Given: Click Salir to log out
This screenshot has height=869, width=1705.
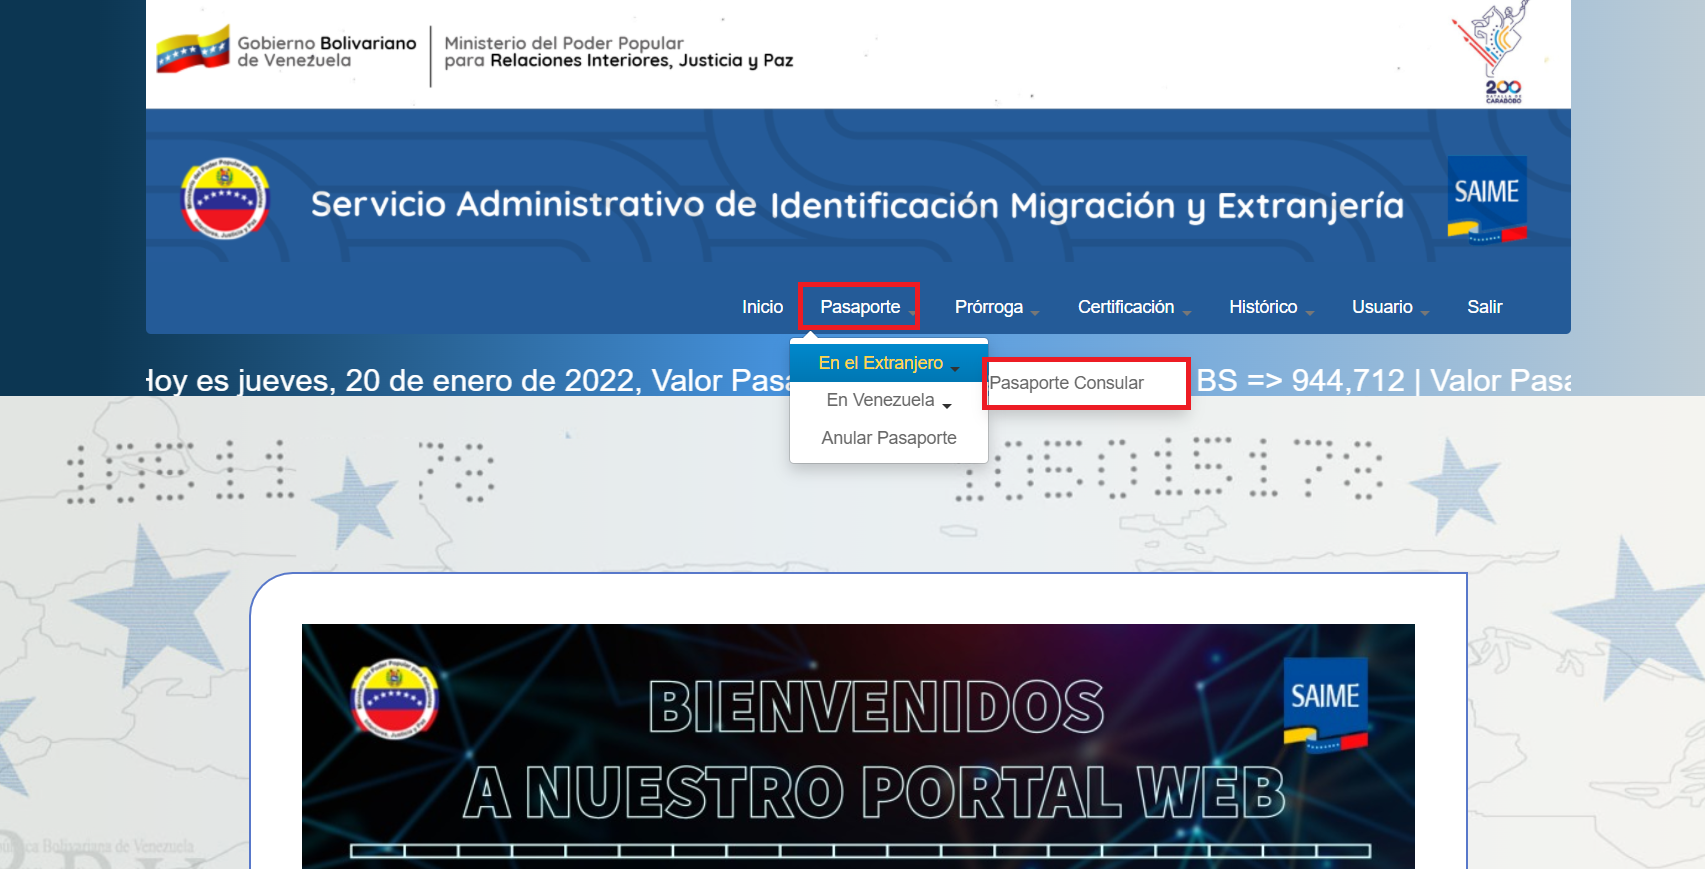Looking at the screenshot, I should click(x=1485, y=307).
